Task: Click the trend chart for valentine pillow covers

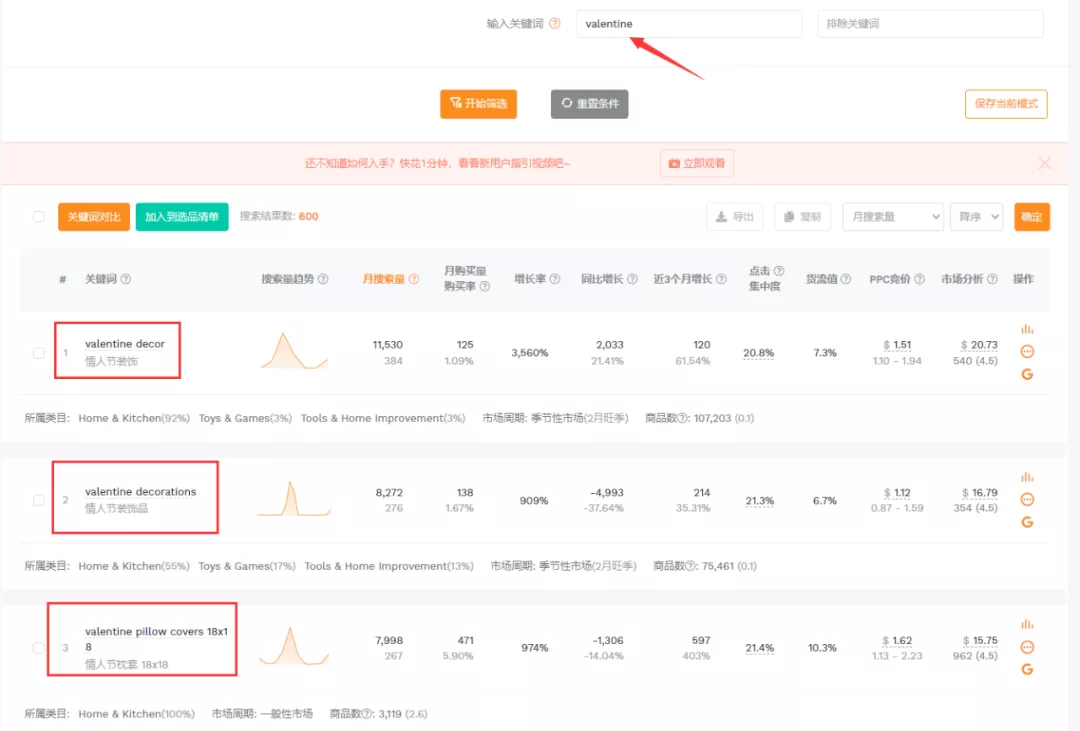Action: (x=294, y=646)
